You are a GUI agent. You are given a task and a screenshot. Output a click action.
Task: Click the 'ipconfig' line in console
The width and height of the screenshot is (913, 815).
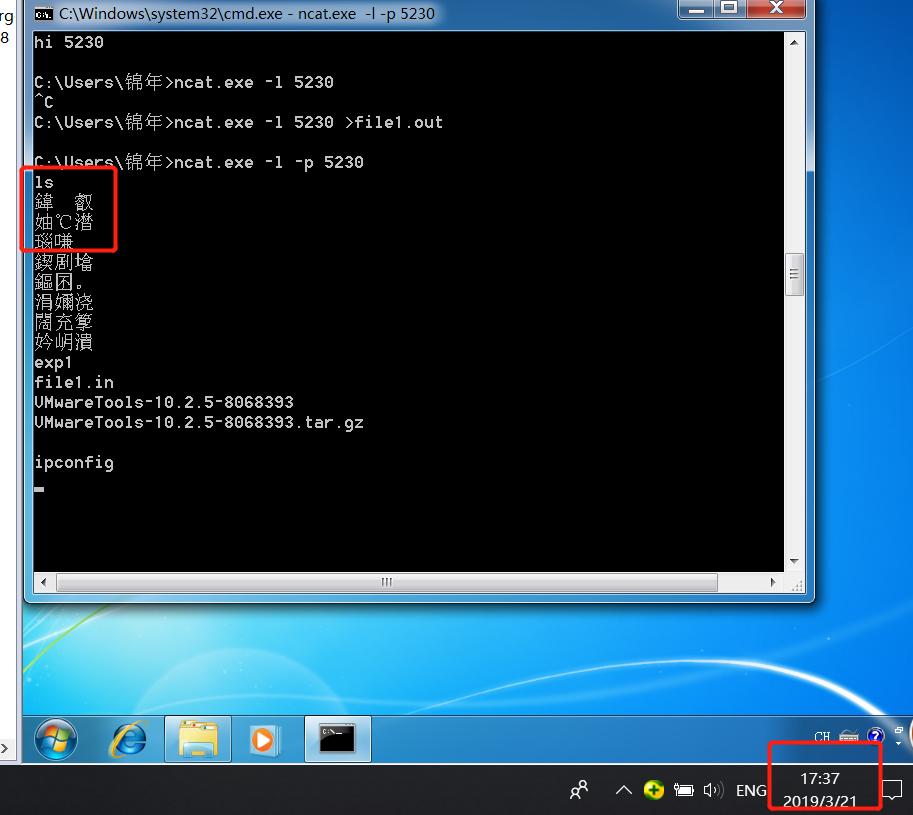click(x=74, y=463)
